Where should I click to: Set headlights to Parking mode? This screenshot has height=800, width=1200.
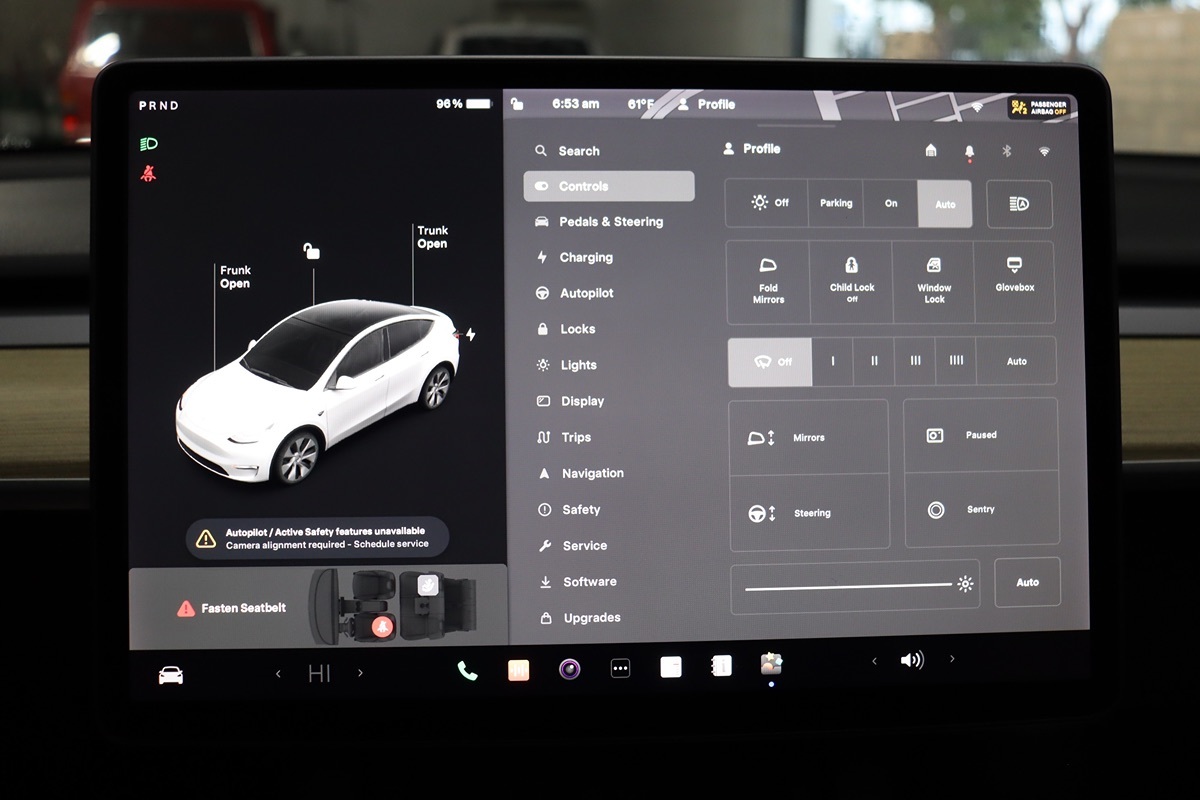[836, 203]
